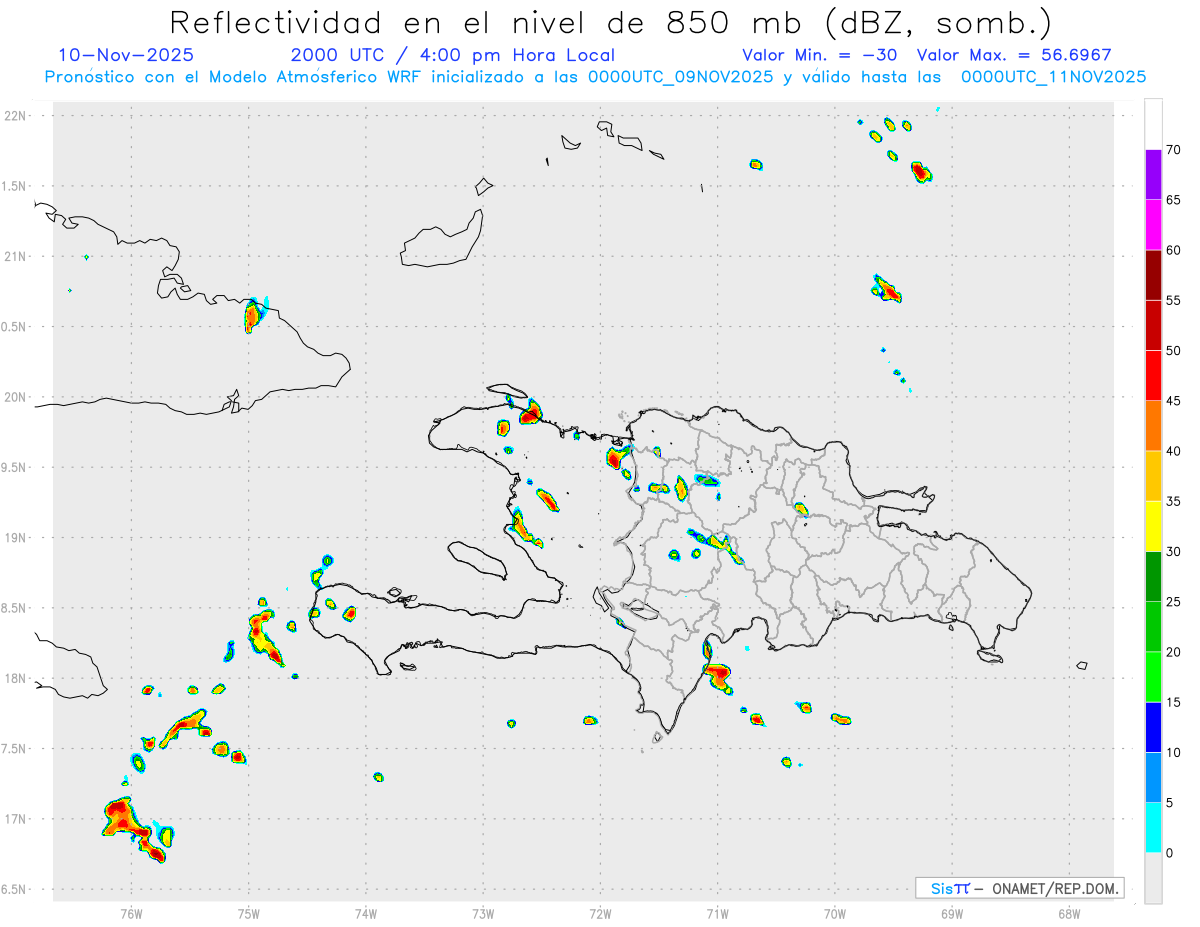Select the yellow 30–35 dBZ legend segment
This screenshot has height=927, width=1200.
[x=1153, y=526]
